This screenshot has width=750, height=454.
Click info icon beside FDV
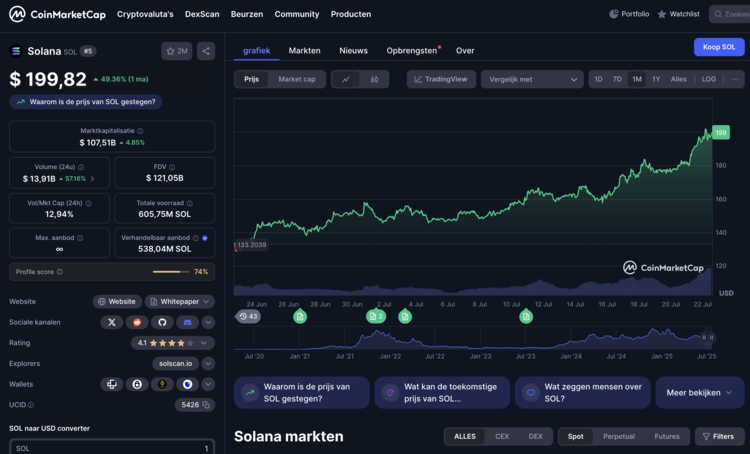click(172, 167)
